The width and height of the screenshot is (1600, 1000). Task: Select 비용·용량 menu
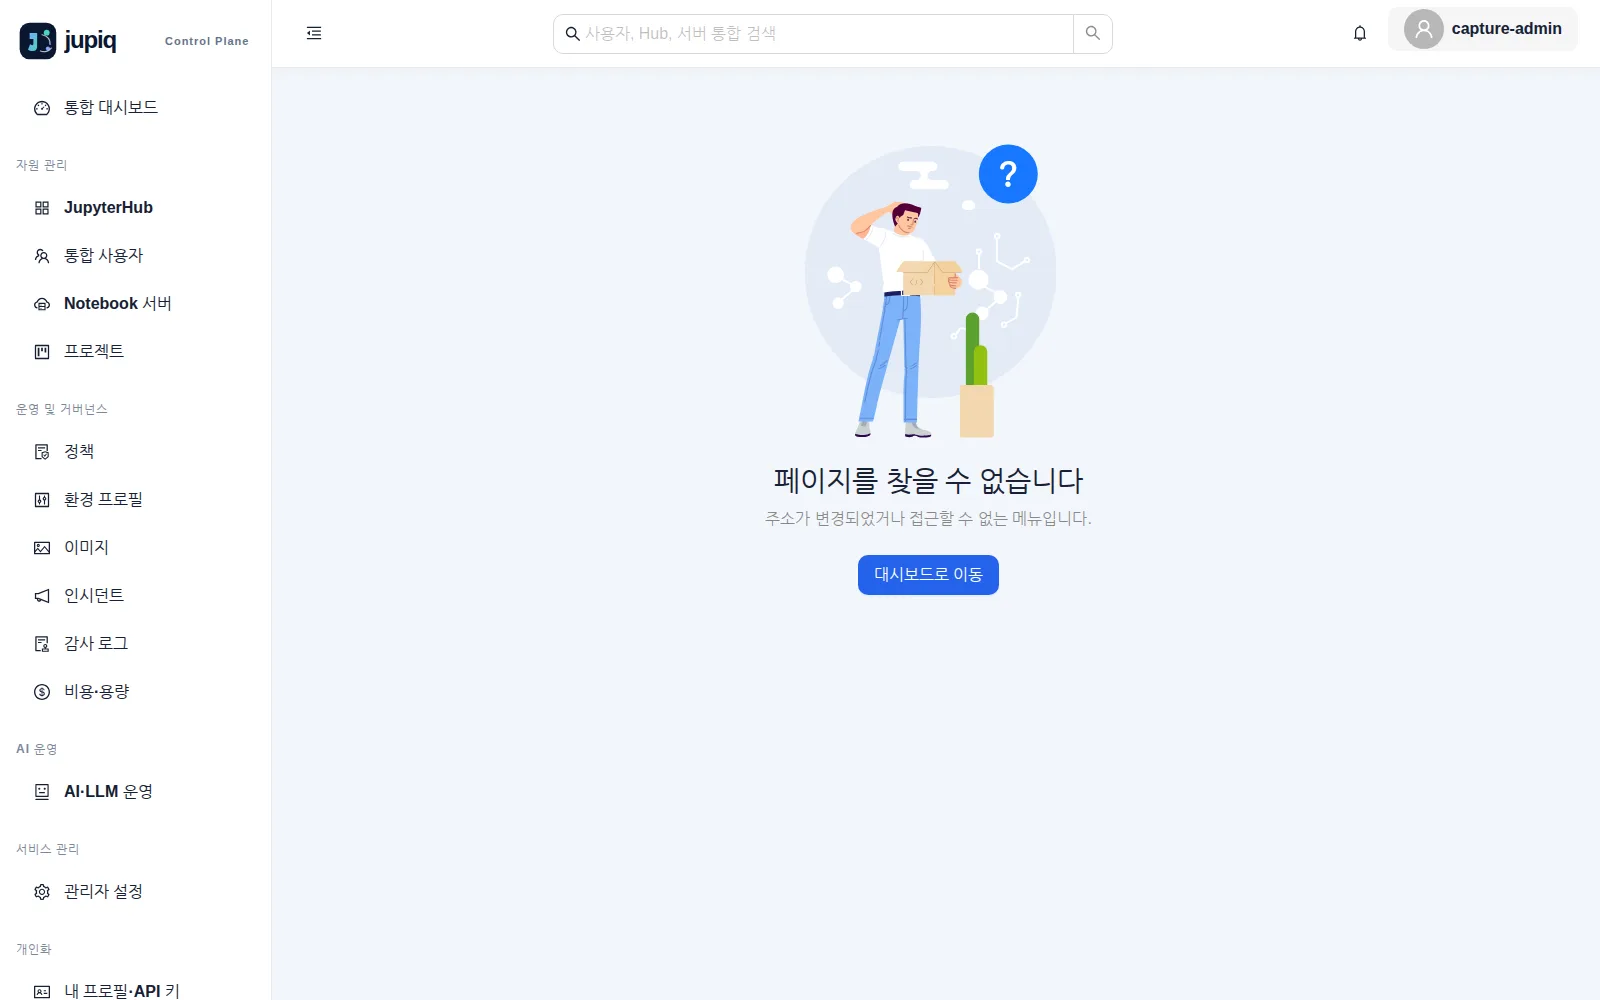[x=135, y=692]
